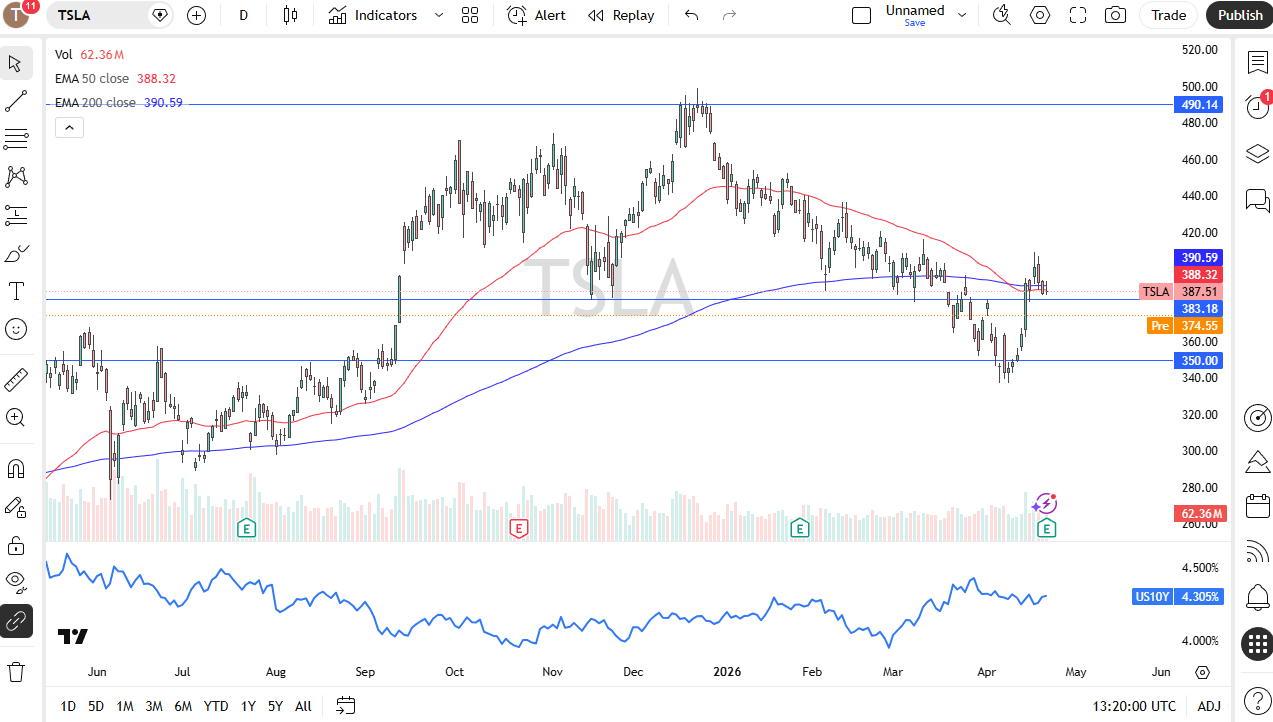Open the chats speech bubble icon
Image resolution: width=1273 pixels, height=722 pixels.
pos(1257,200)
